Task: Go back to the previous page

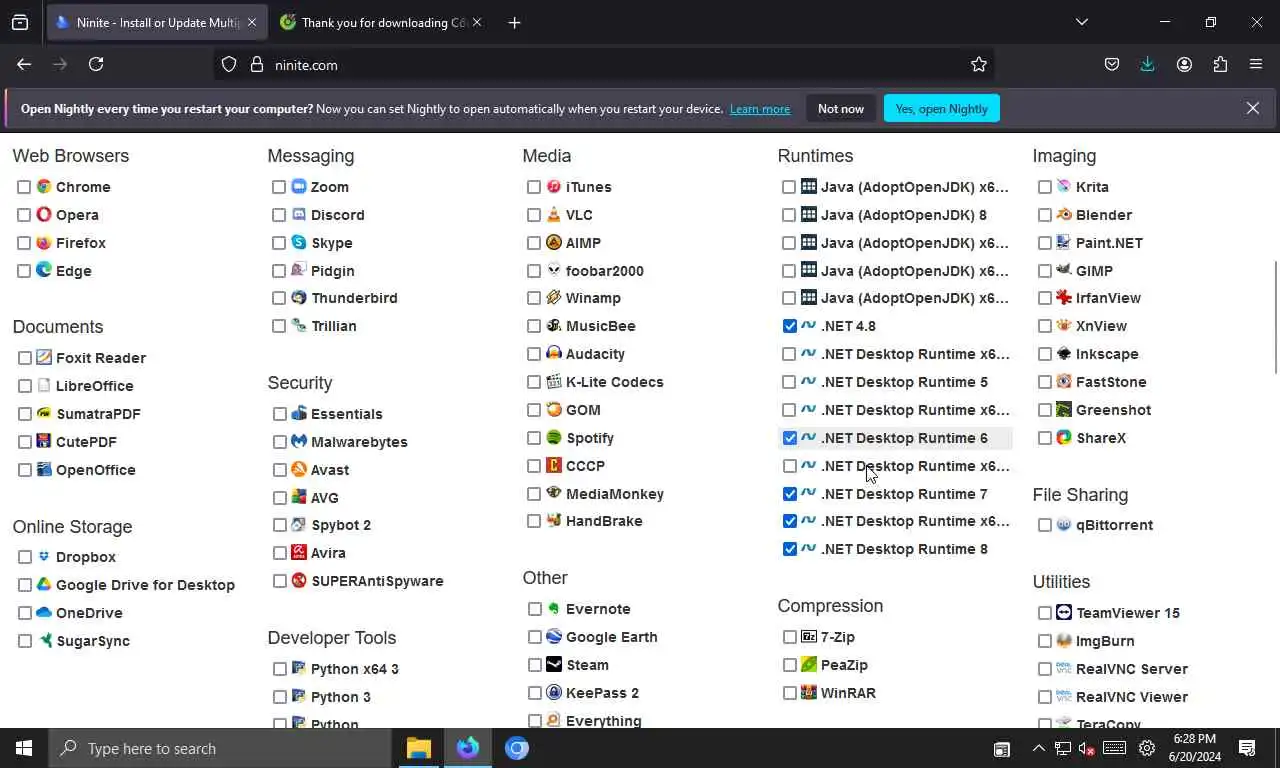Action: coord(24,64)
